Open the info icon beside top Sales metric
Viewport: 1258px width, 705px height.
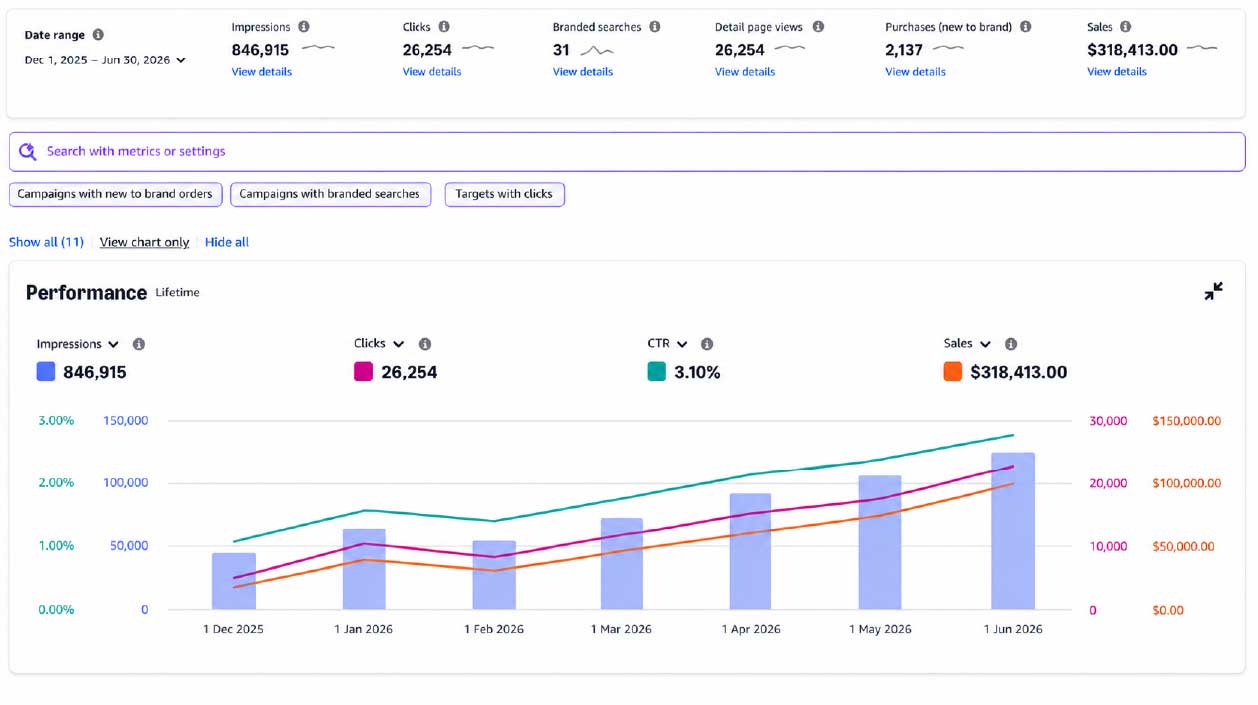tap(1126, 27)
